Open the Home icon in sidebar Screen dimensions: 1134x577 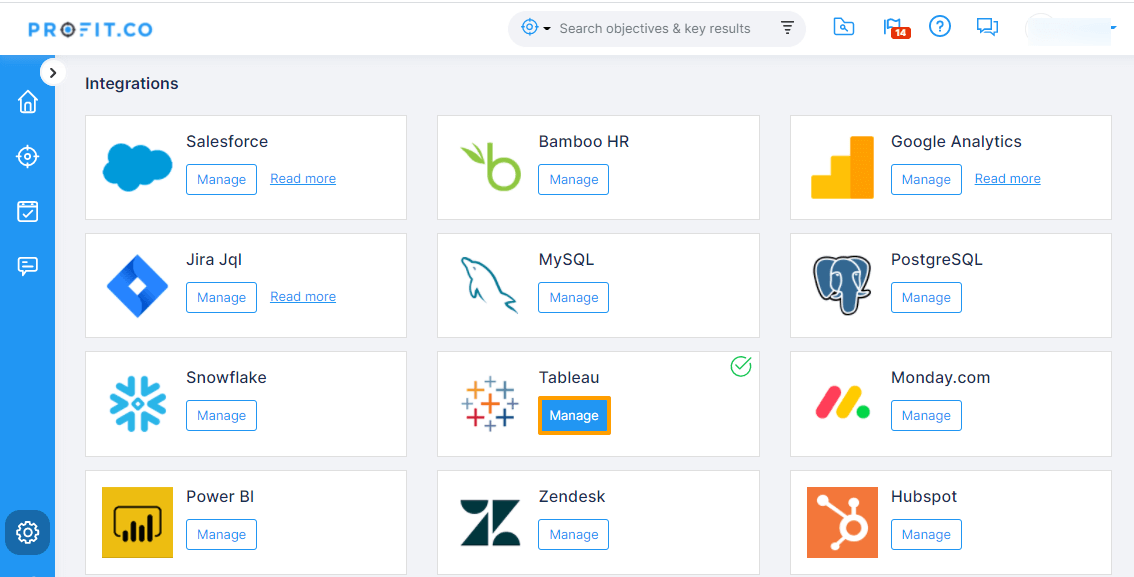point(27,102)
